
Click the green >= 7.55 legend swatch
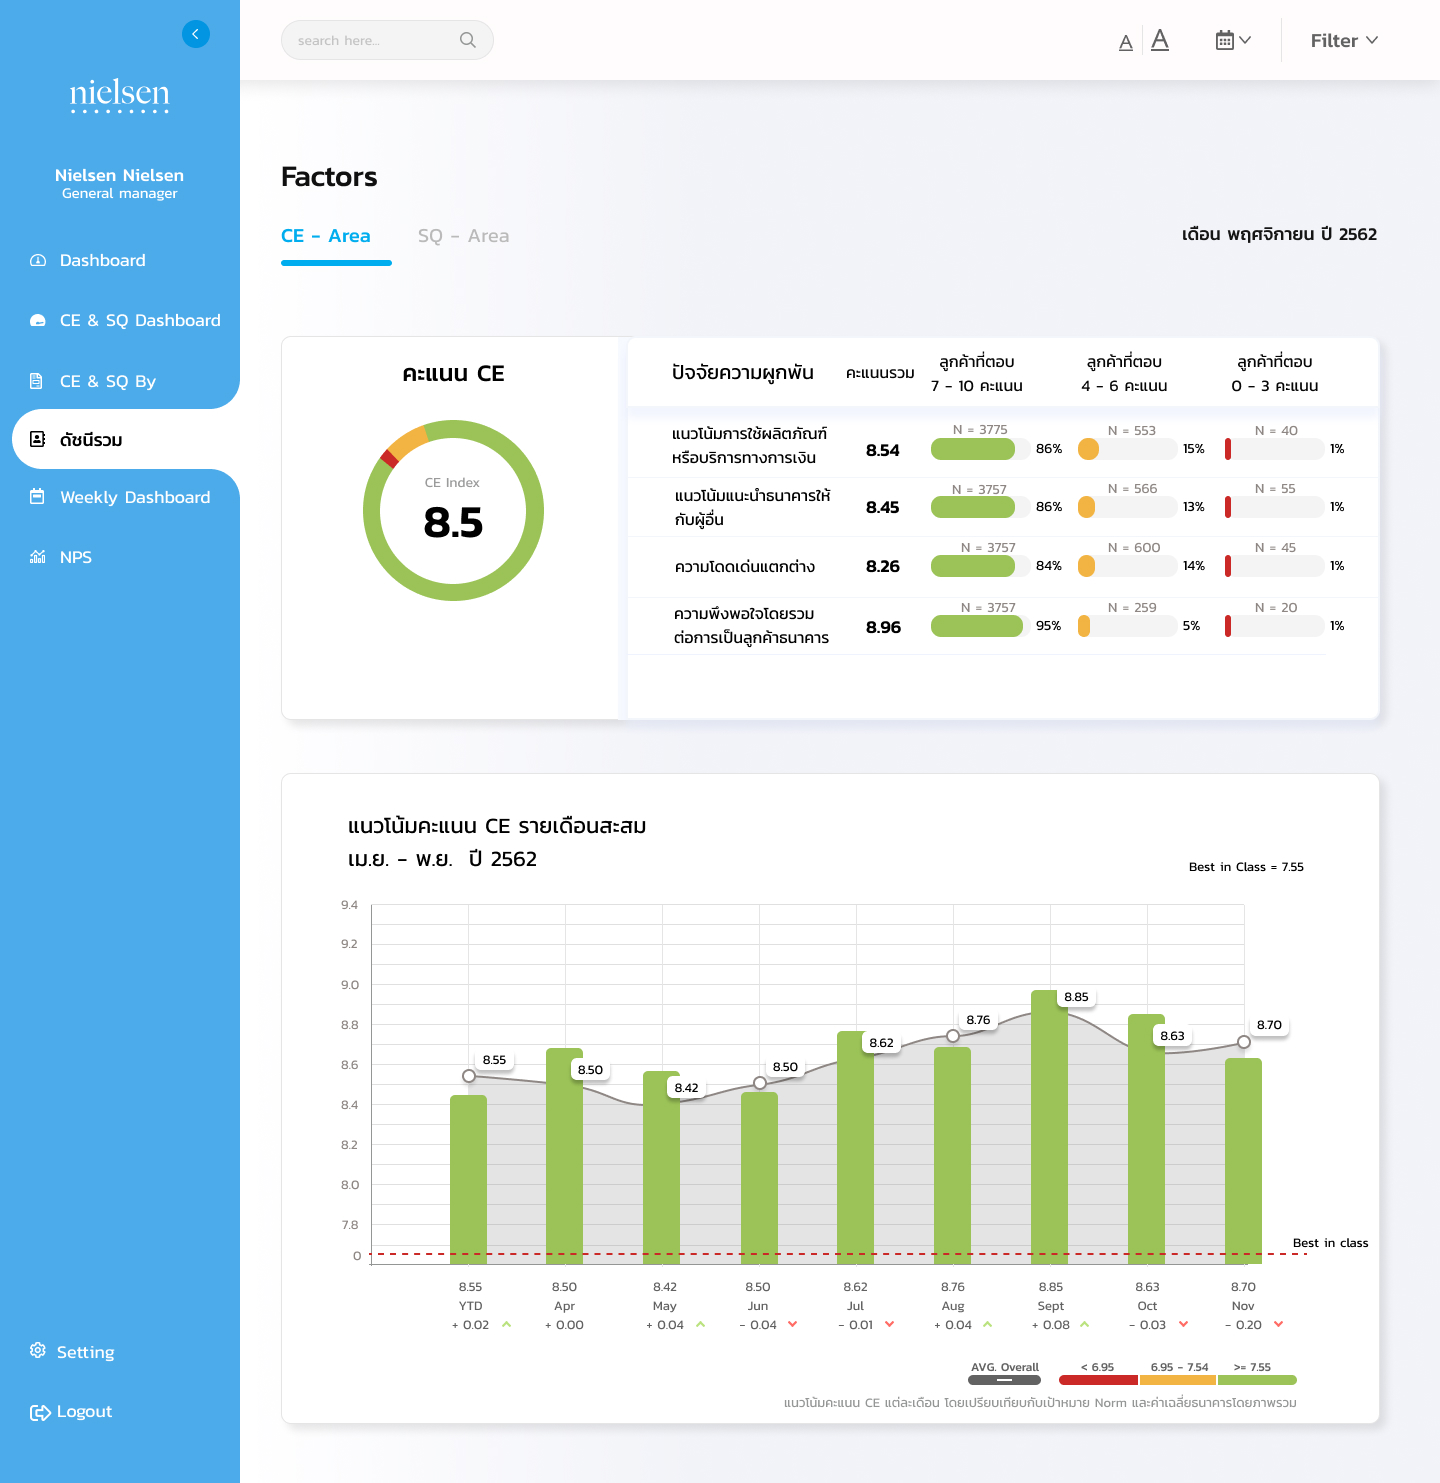pos(1257,1380)
